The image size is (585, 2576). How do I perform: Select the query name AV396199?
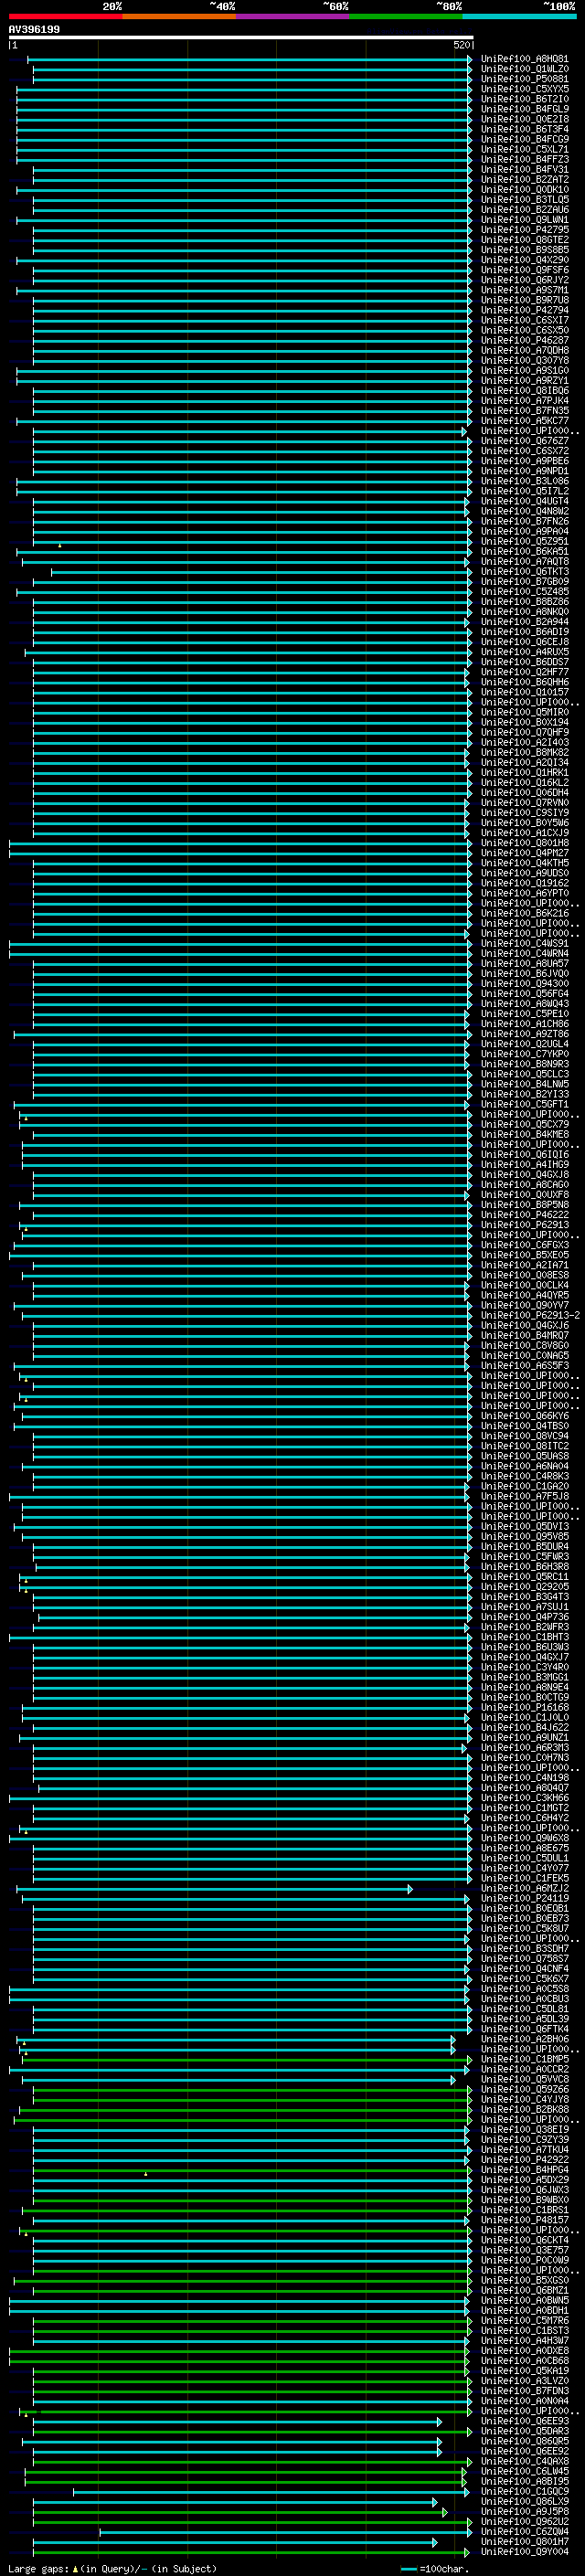[34, 29]
